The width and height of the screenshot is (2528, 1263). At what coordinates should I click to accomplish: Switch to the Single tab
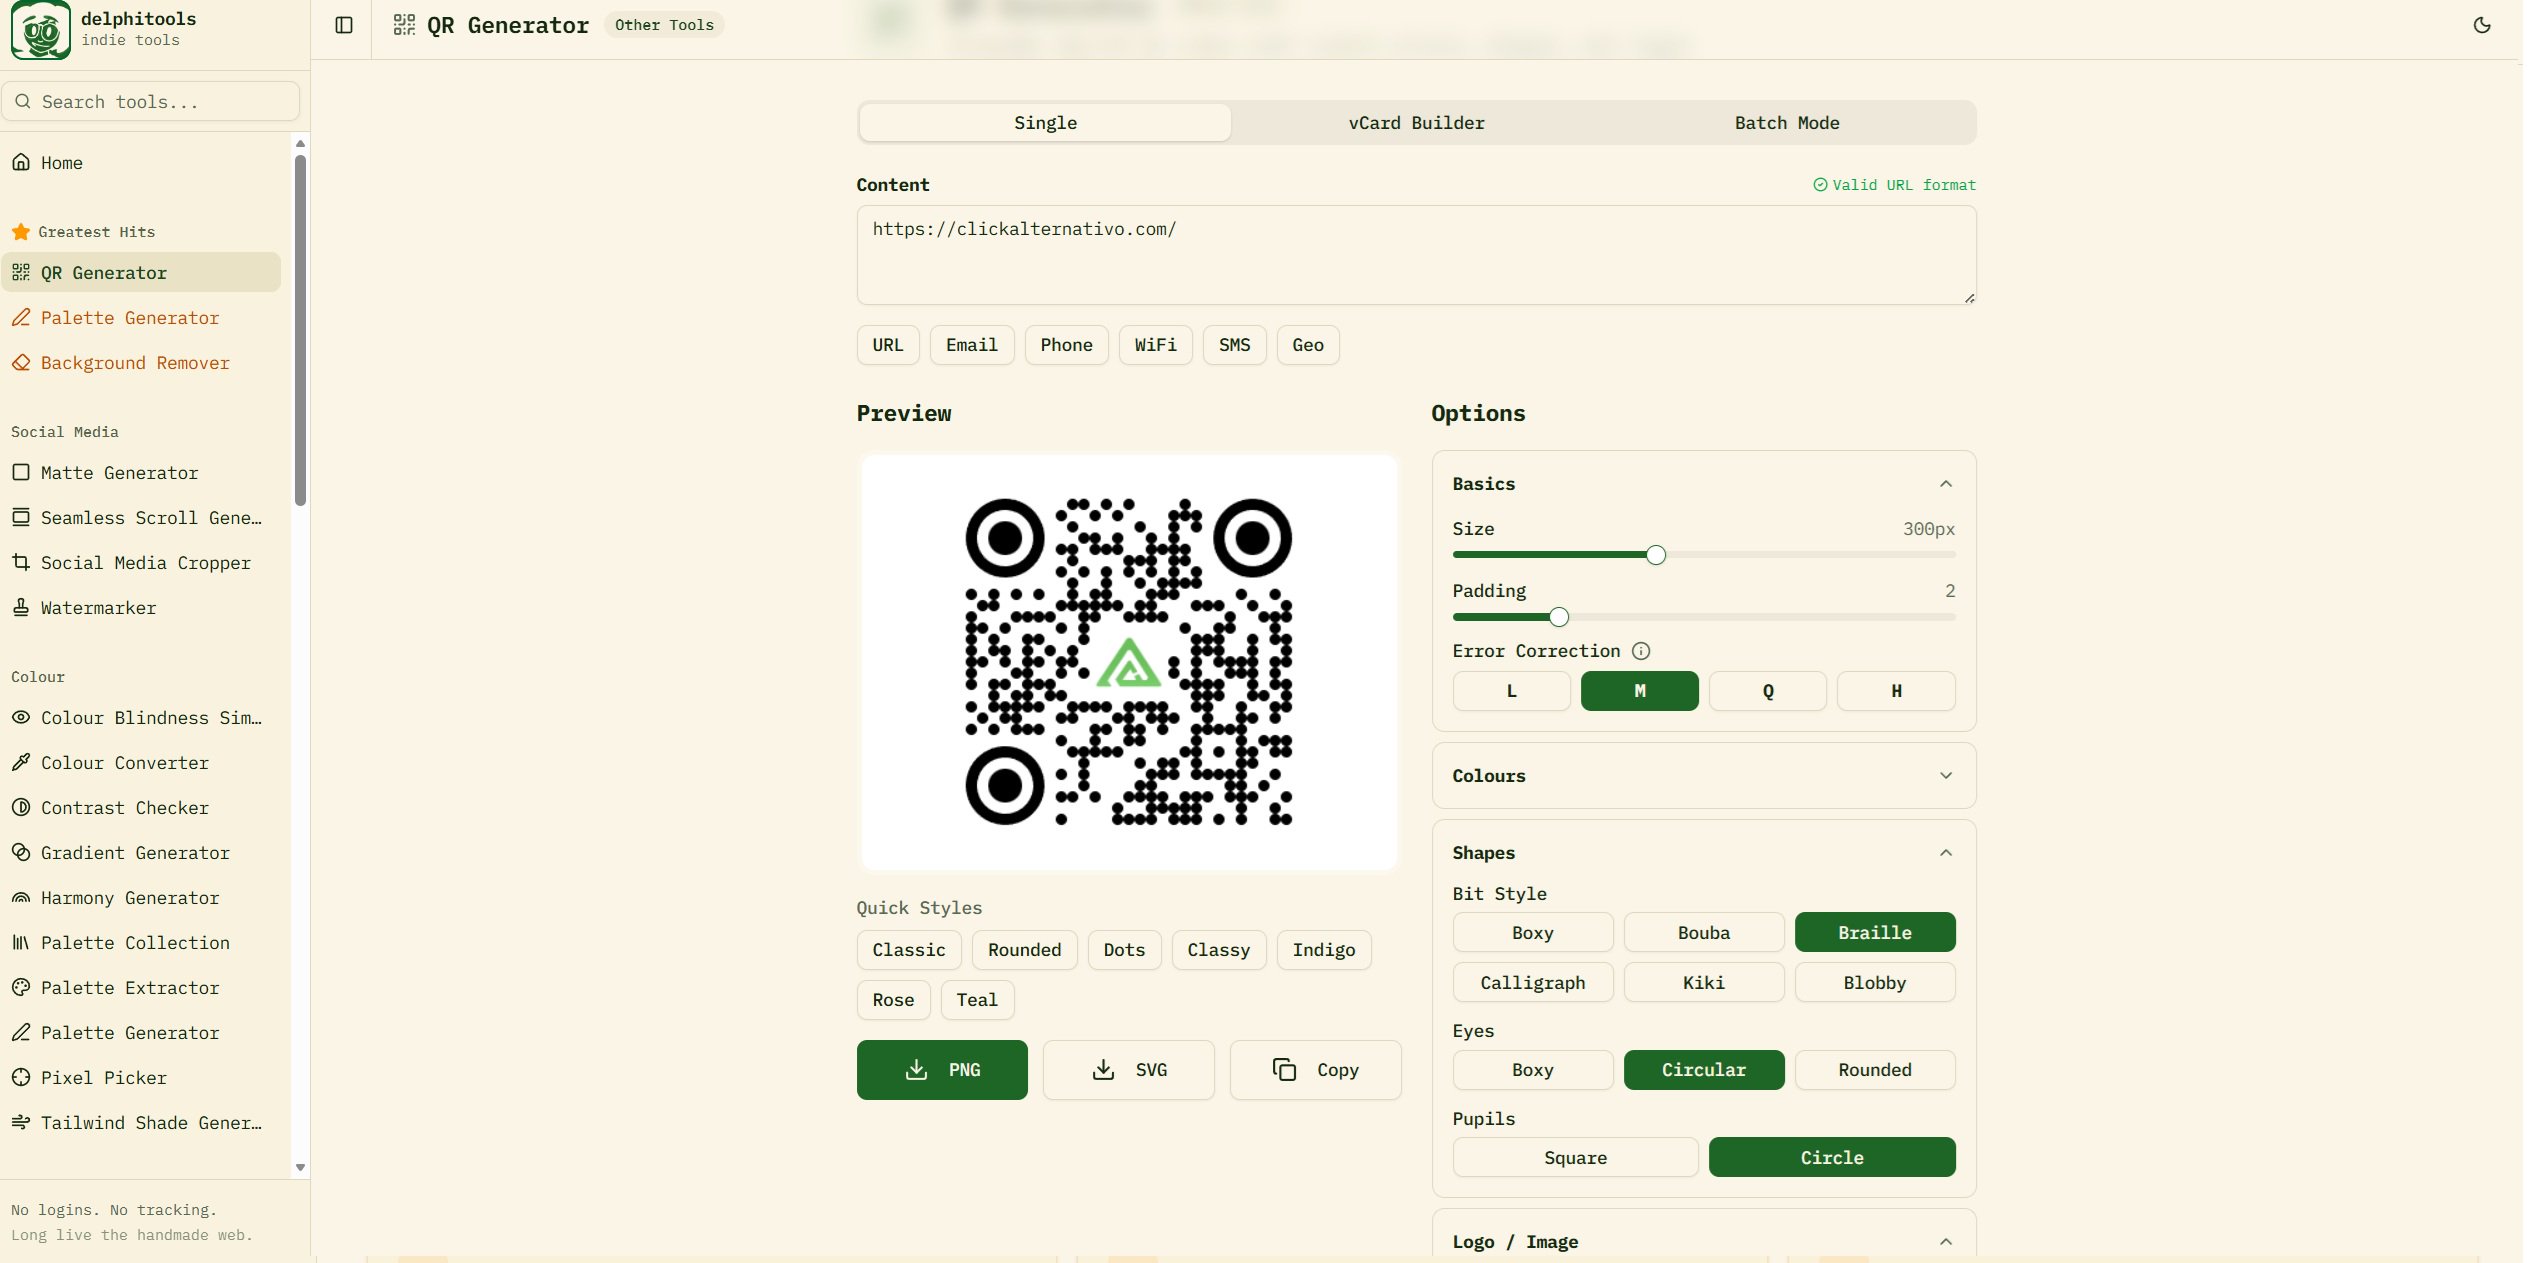pos(1045,122)
